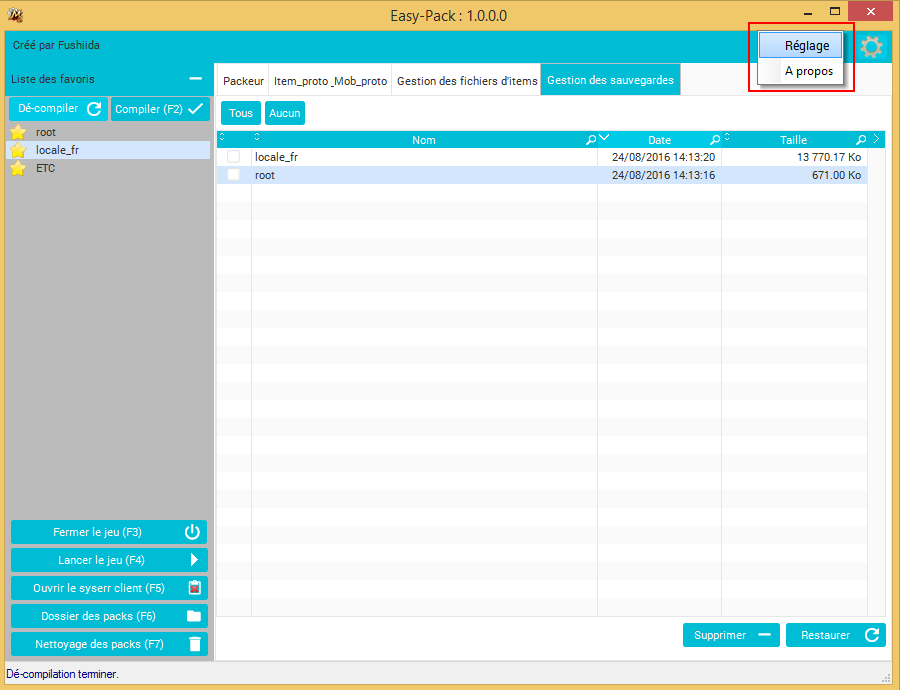Screen dimensions: 900x690
Task: Click the Easy-Pack app icon in title bar
Action: coord(15,15)
